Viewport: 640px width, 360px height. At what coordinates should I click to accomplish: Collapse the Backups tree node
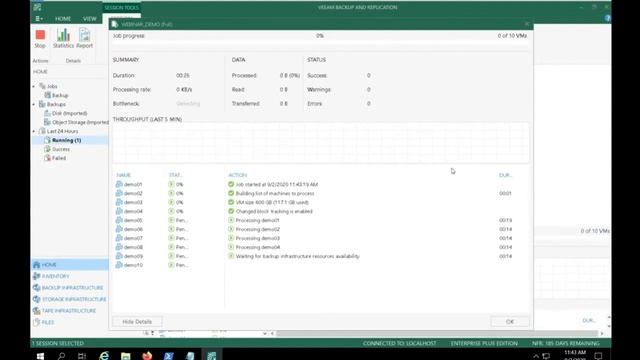click(x=34, y=104)
